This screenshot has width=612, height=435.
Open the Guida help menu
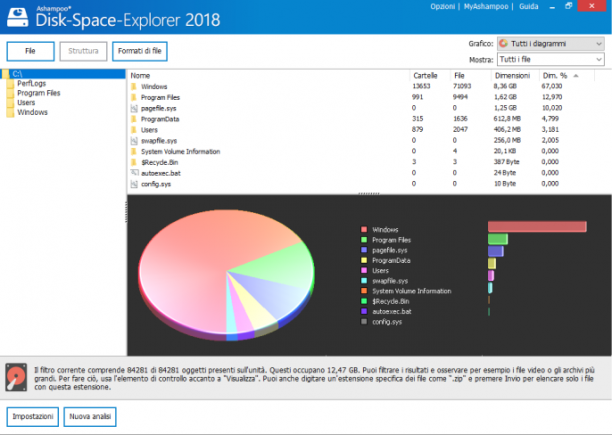coord(528,7)
